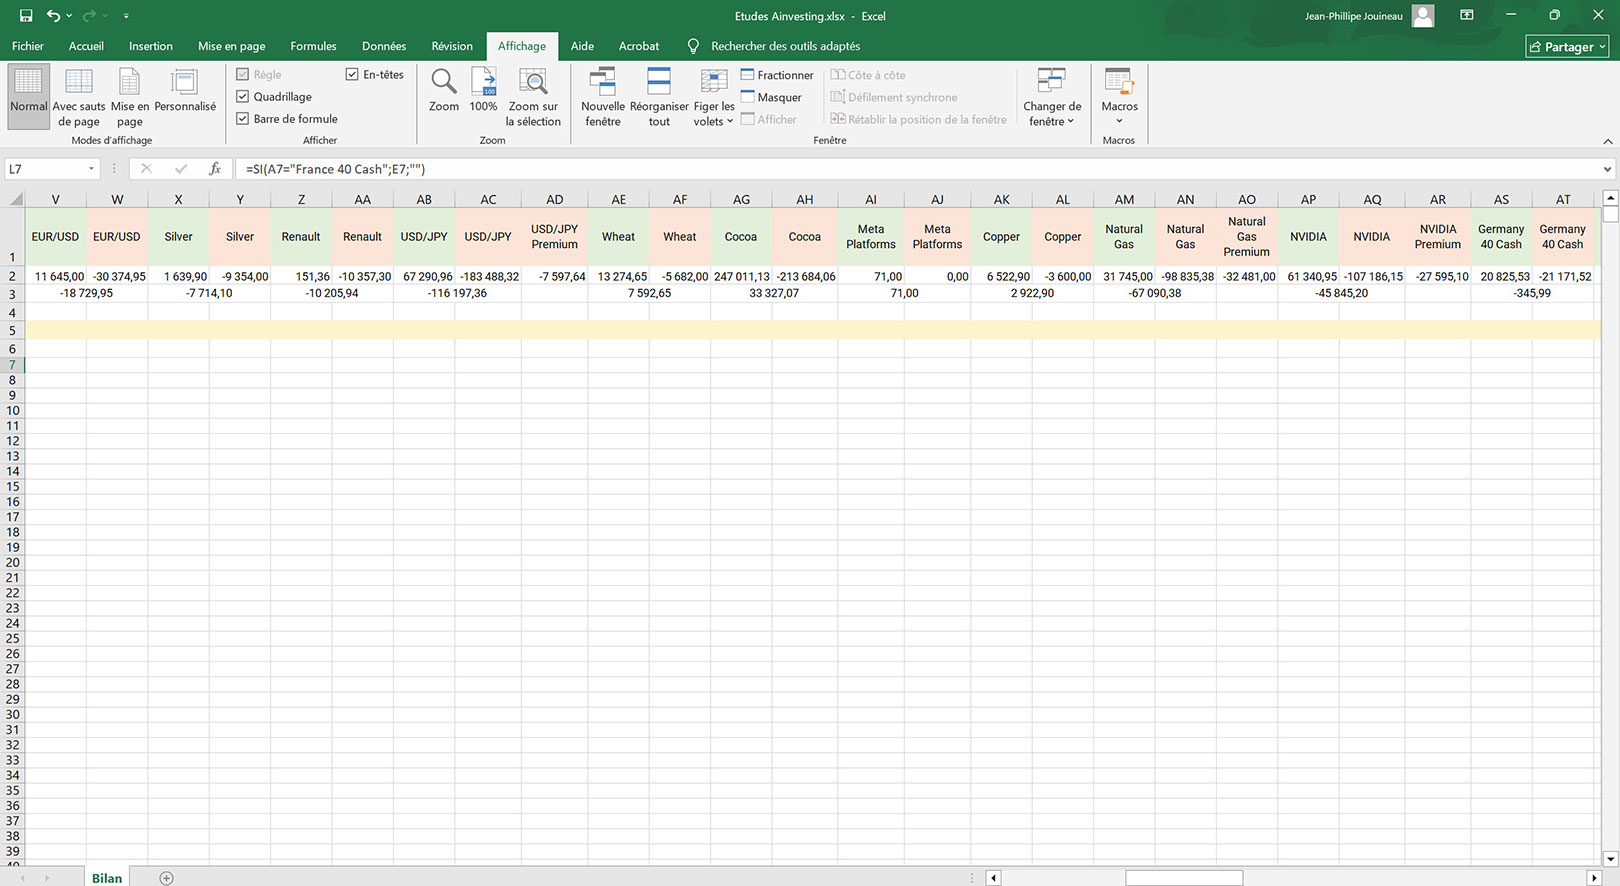Image resolution: width=1620 pixels, height=886 pixels.
Task: Click Zoom to selection icon
Action: coord(533,82)
